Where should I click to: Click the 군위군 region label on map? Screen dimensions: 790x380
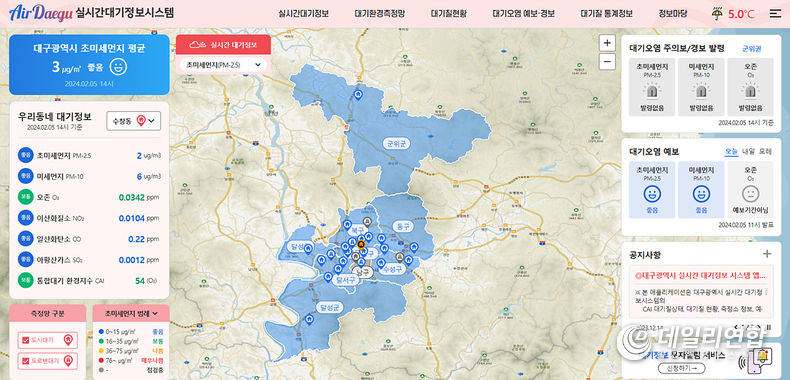[x=396, y=144]
